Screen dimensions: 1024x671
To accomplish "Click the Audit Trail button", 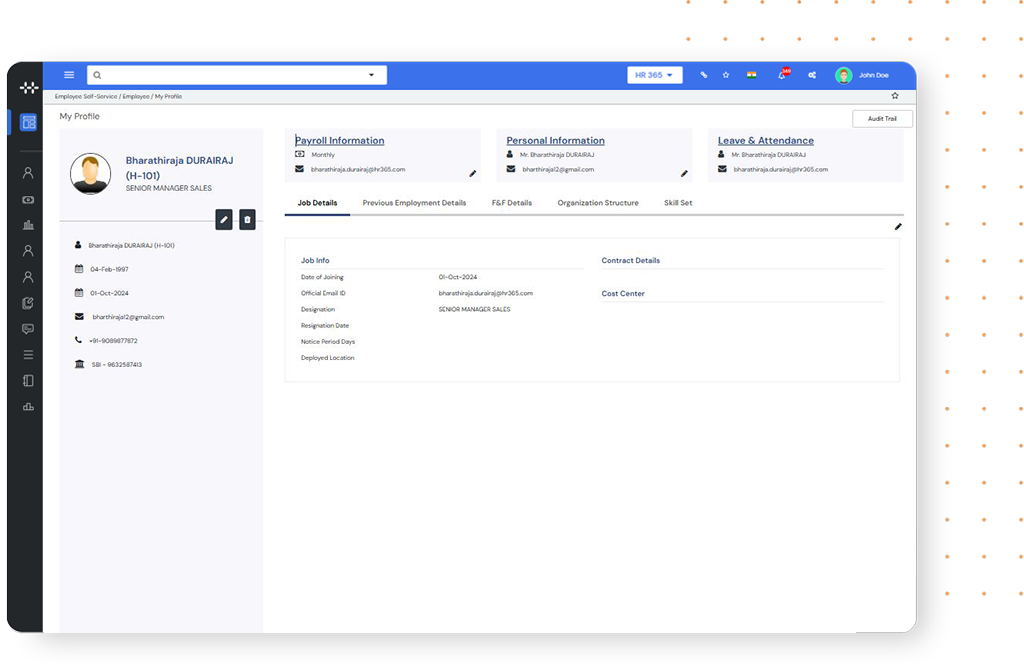I will (x=881, y=117).
